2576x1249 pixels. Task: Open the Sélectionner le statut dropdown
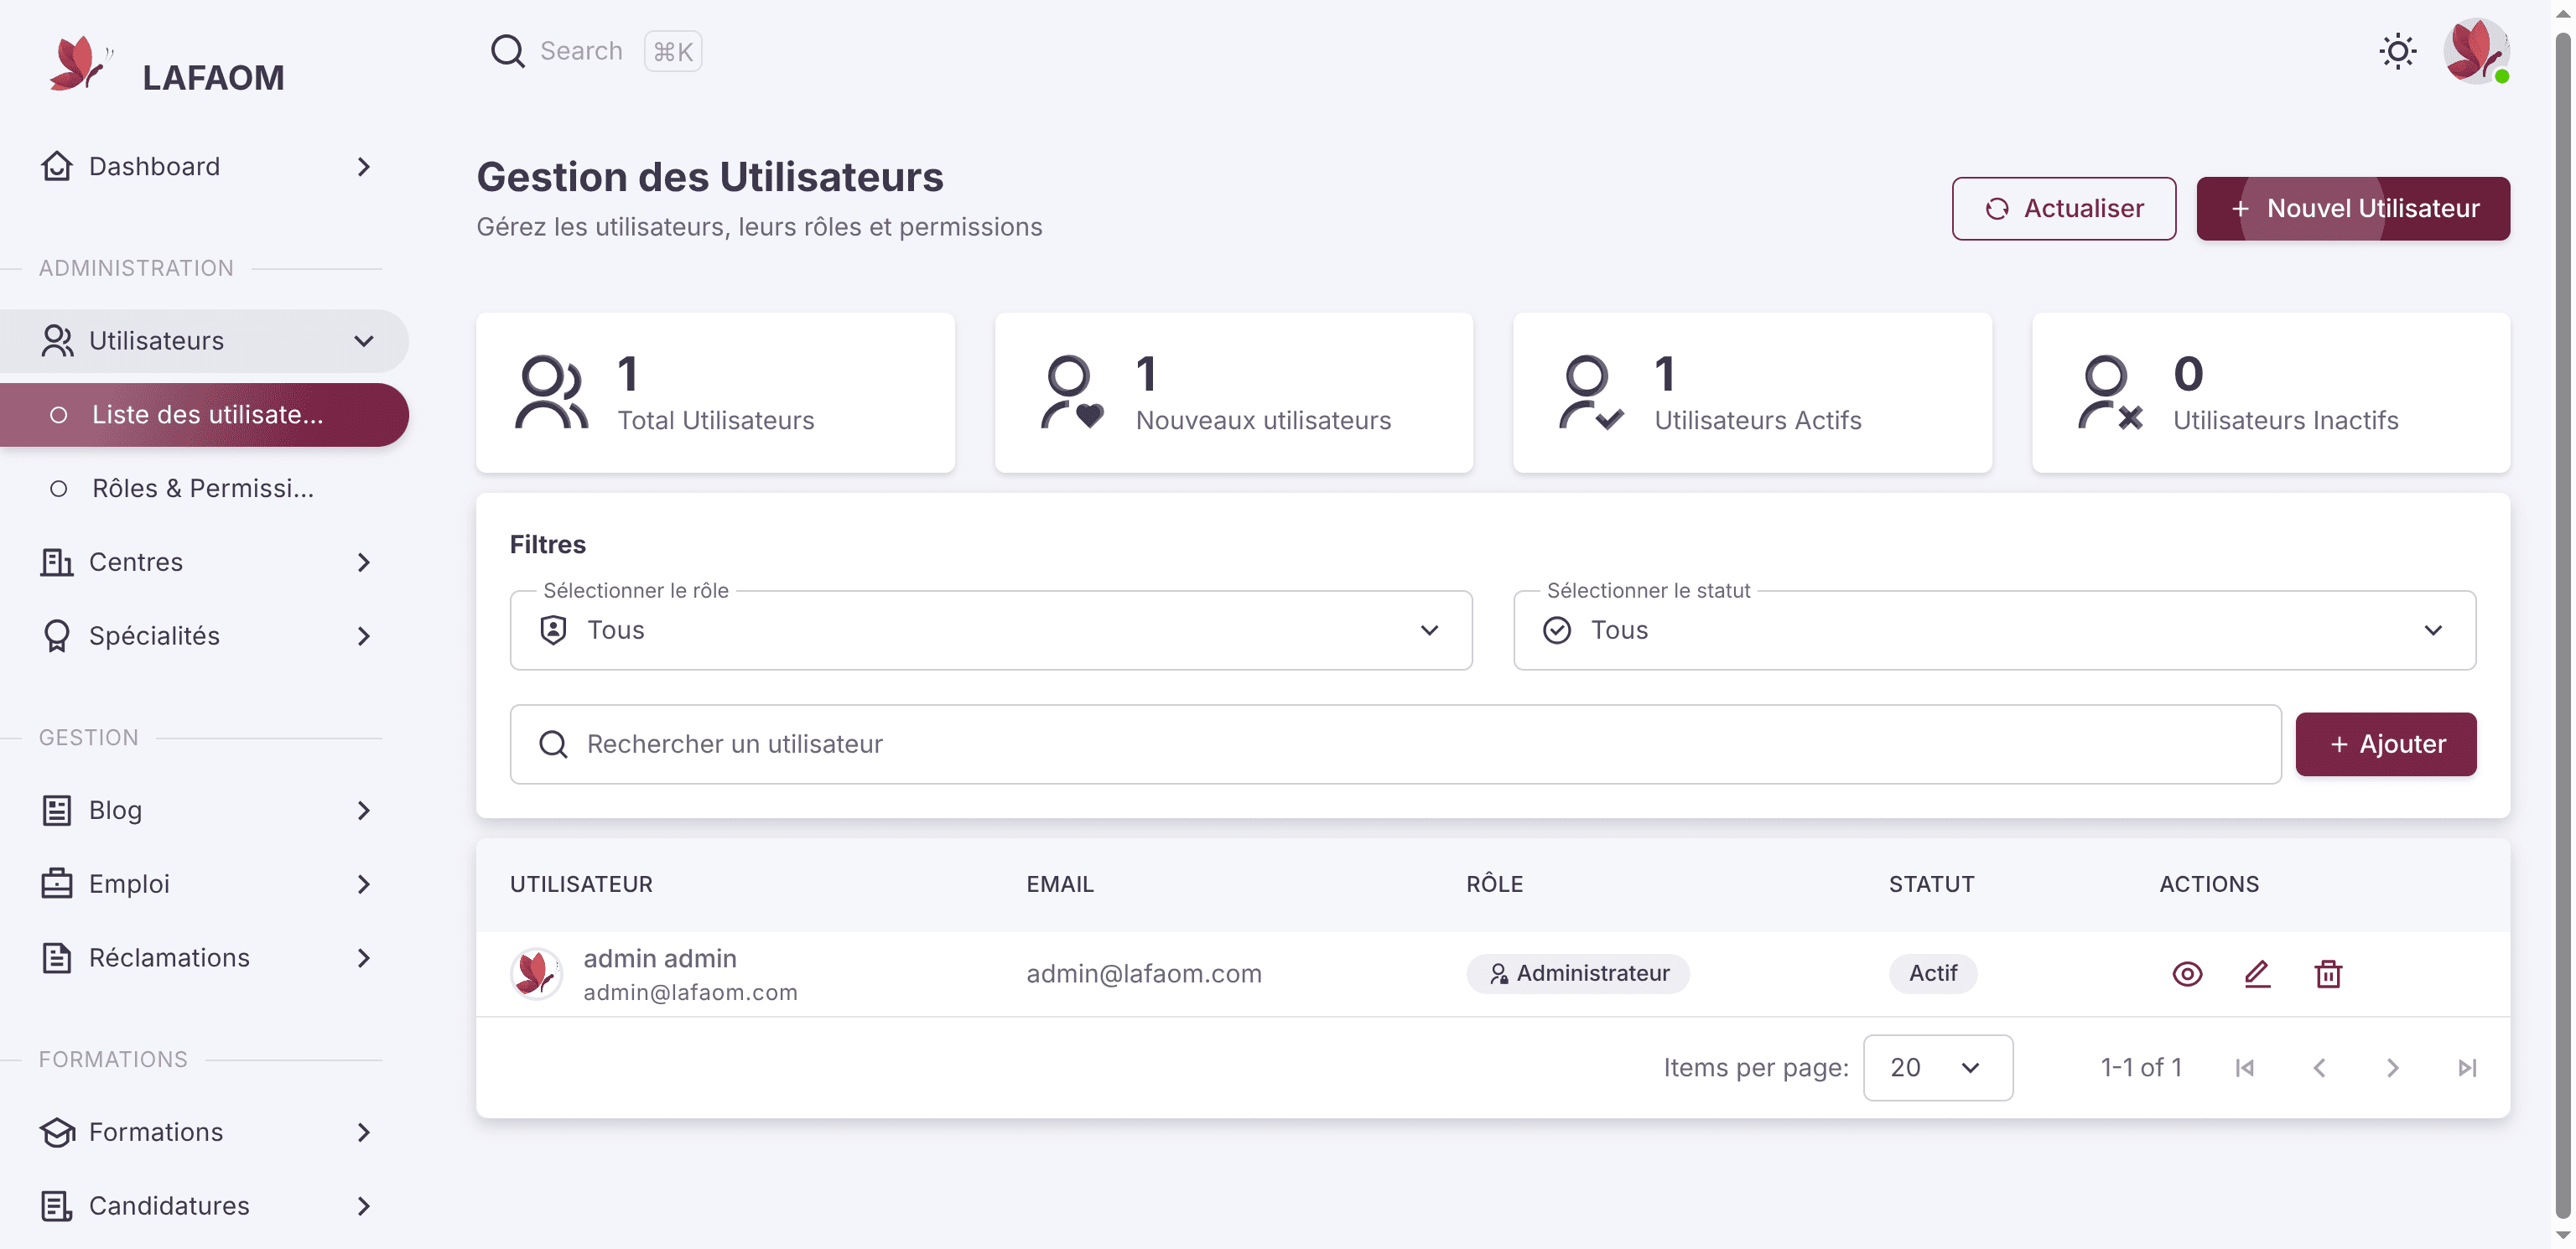click(x=1994, y=630)
